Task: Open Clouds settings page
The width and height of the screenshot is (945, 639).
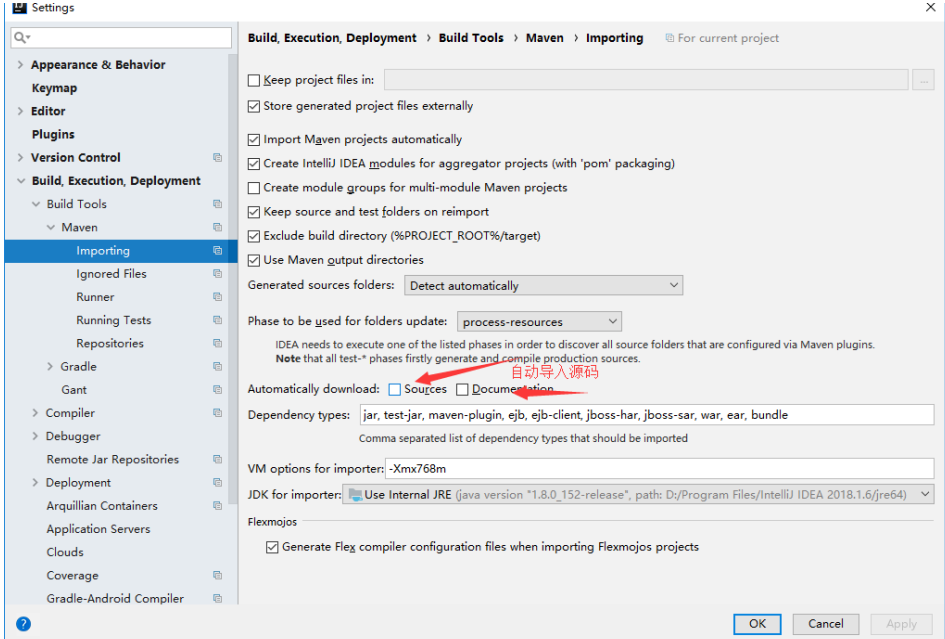Action: pos(65,552)
